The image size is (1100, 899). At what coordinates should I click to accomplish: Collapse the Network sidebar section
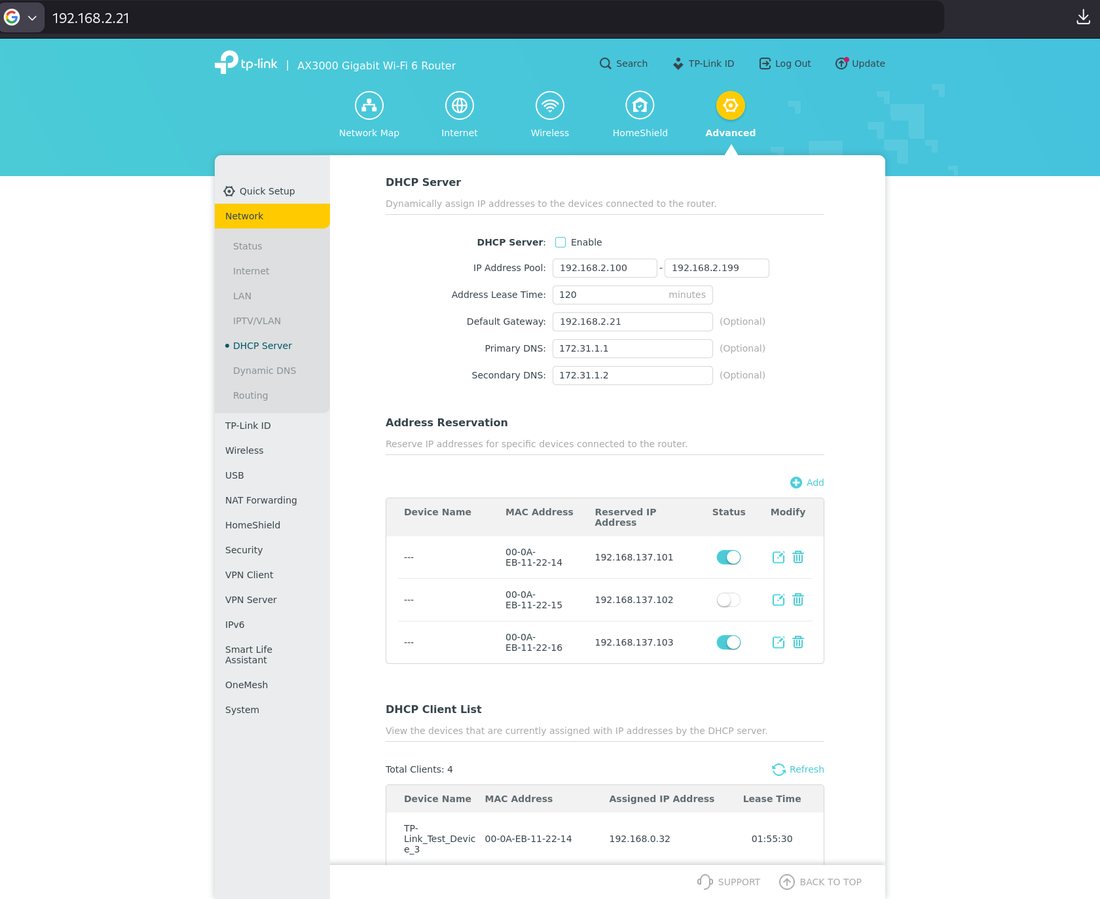(x=272, y=216)
